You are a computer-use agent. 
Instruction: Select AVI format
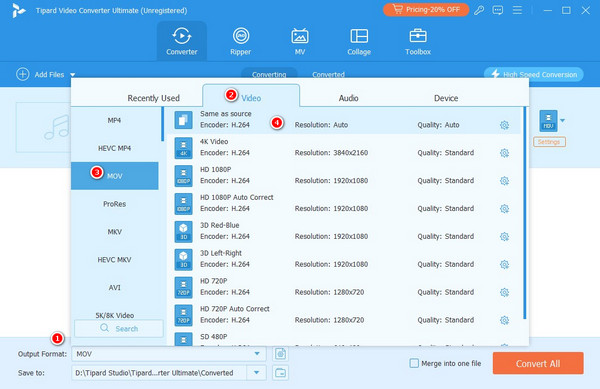[114, 288]
